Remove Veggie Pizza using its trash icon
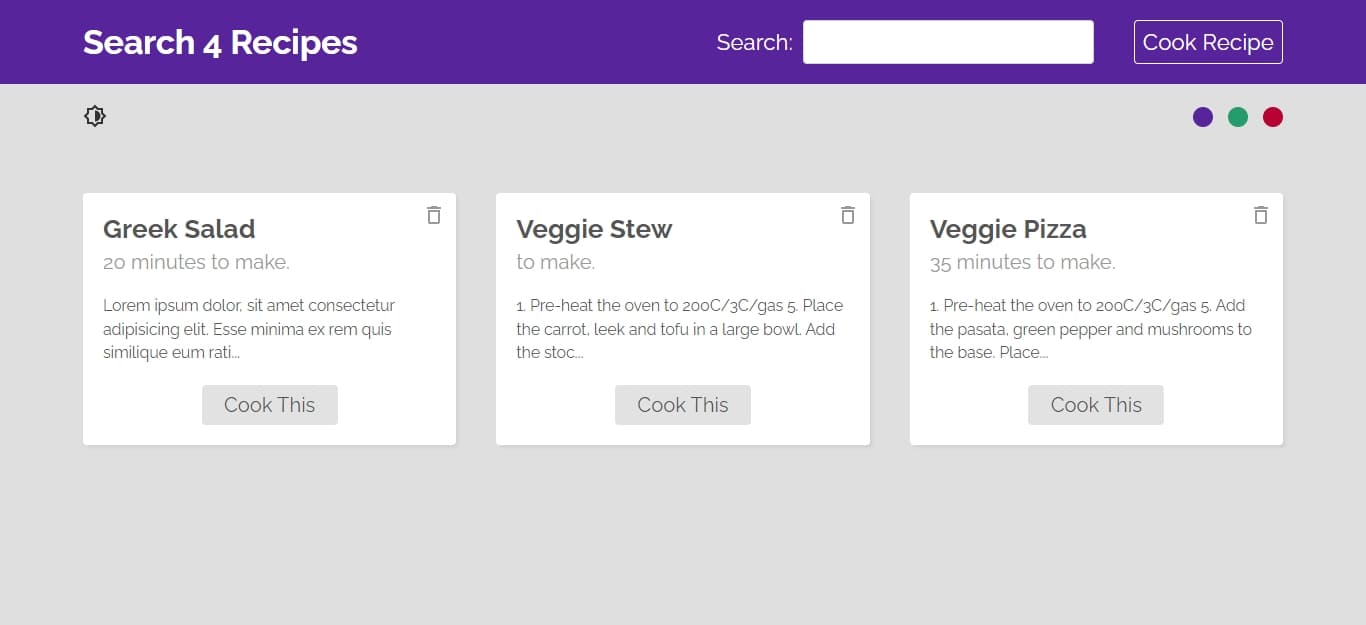 pyautogui.click(x=1261, y=215)
